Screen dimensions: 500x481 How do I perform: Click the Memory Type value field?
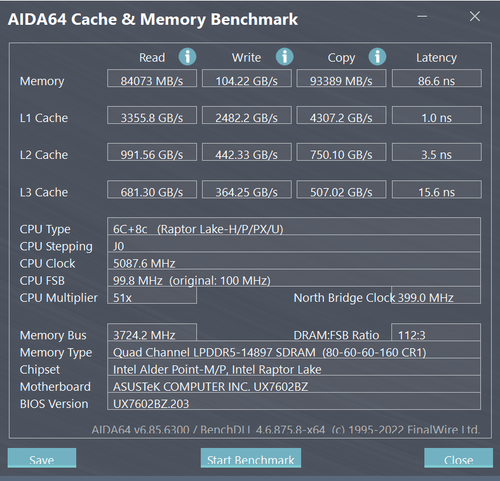pyautogui.click(x=294, y=350)
